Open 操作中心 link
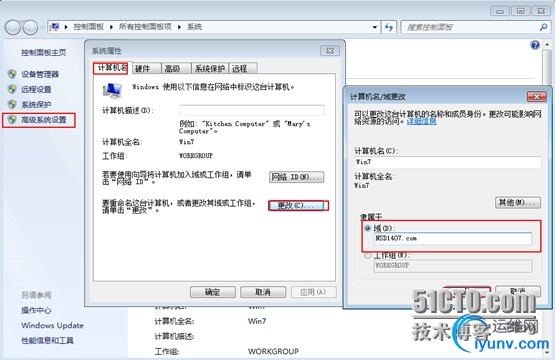555x360 pixels. pos(36,310)
